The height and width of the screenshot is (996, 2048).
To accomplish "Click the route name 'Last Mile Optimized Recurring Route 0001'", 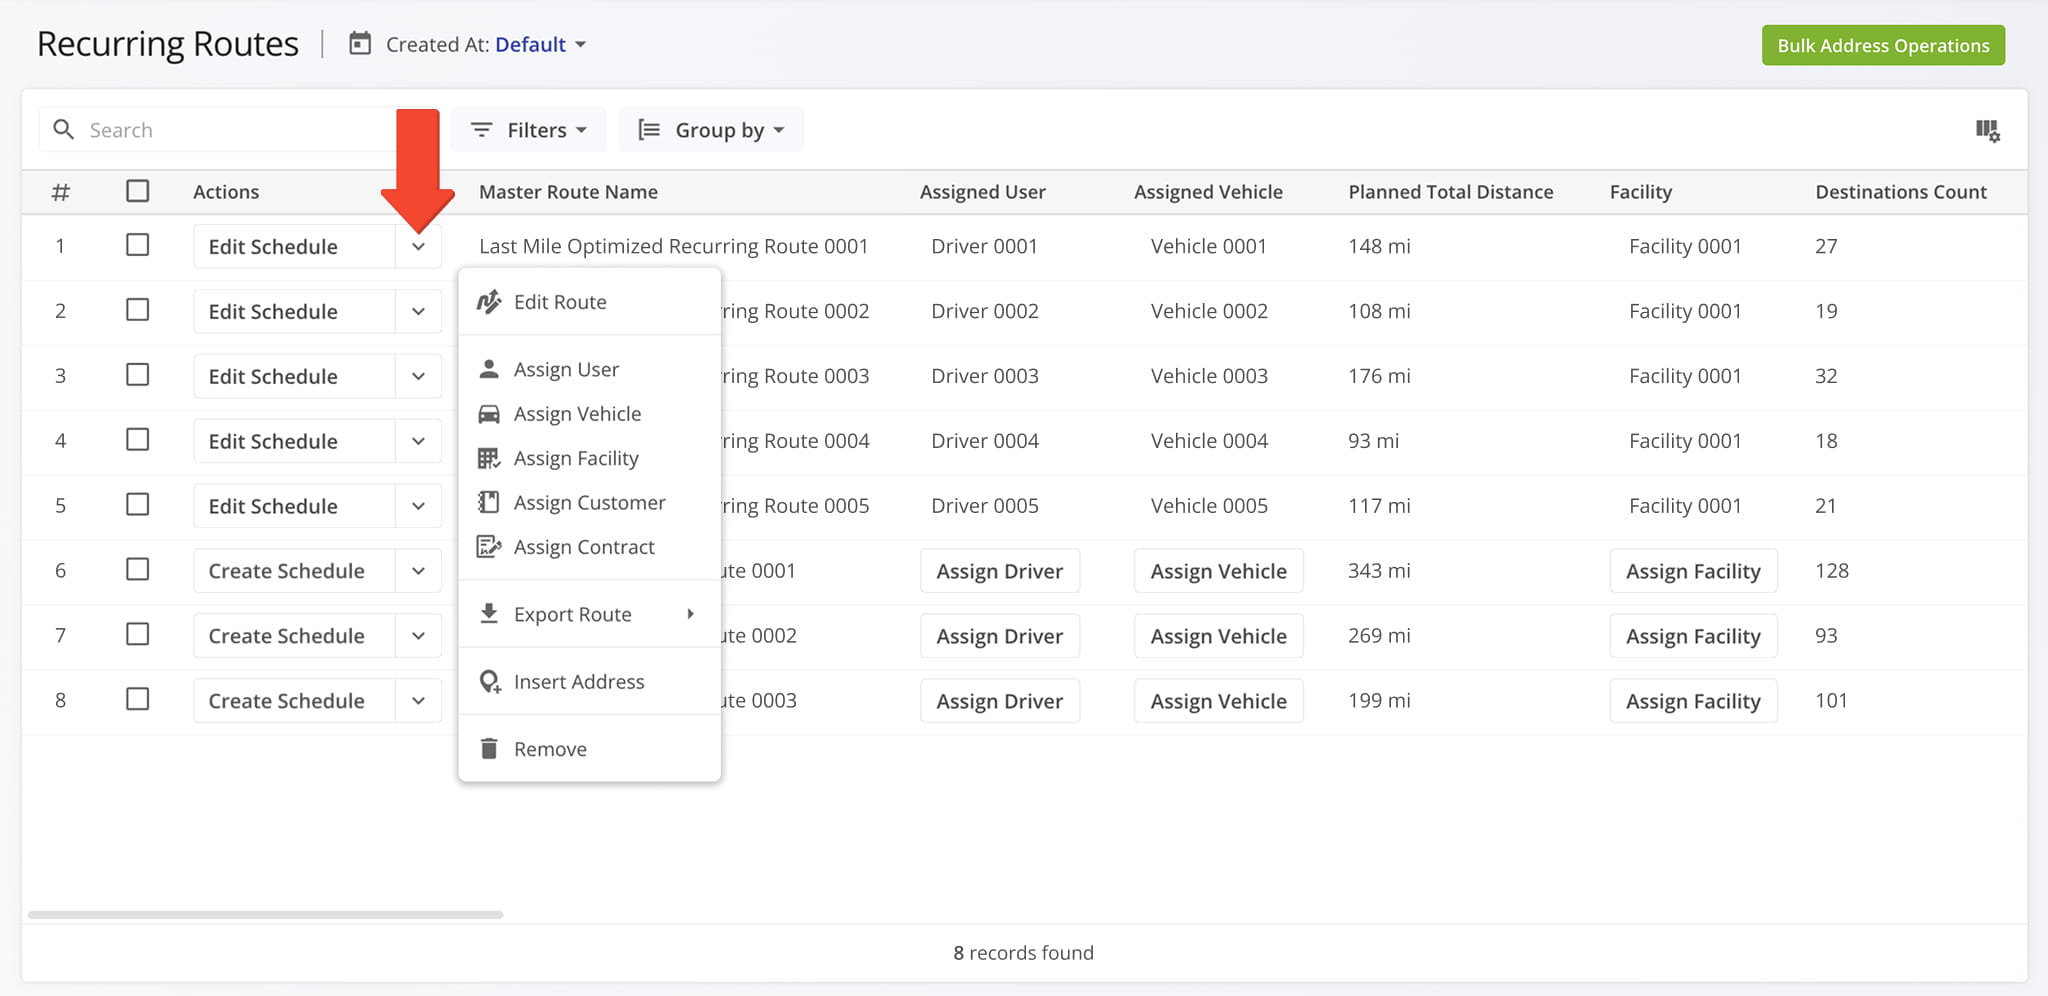I will [x=673, y=246].
